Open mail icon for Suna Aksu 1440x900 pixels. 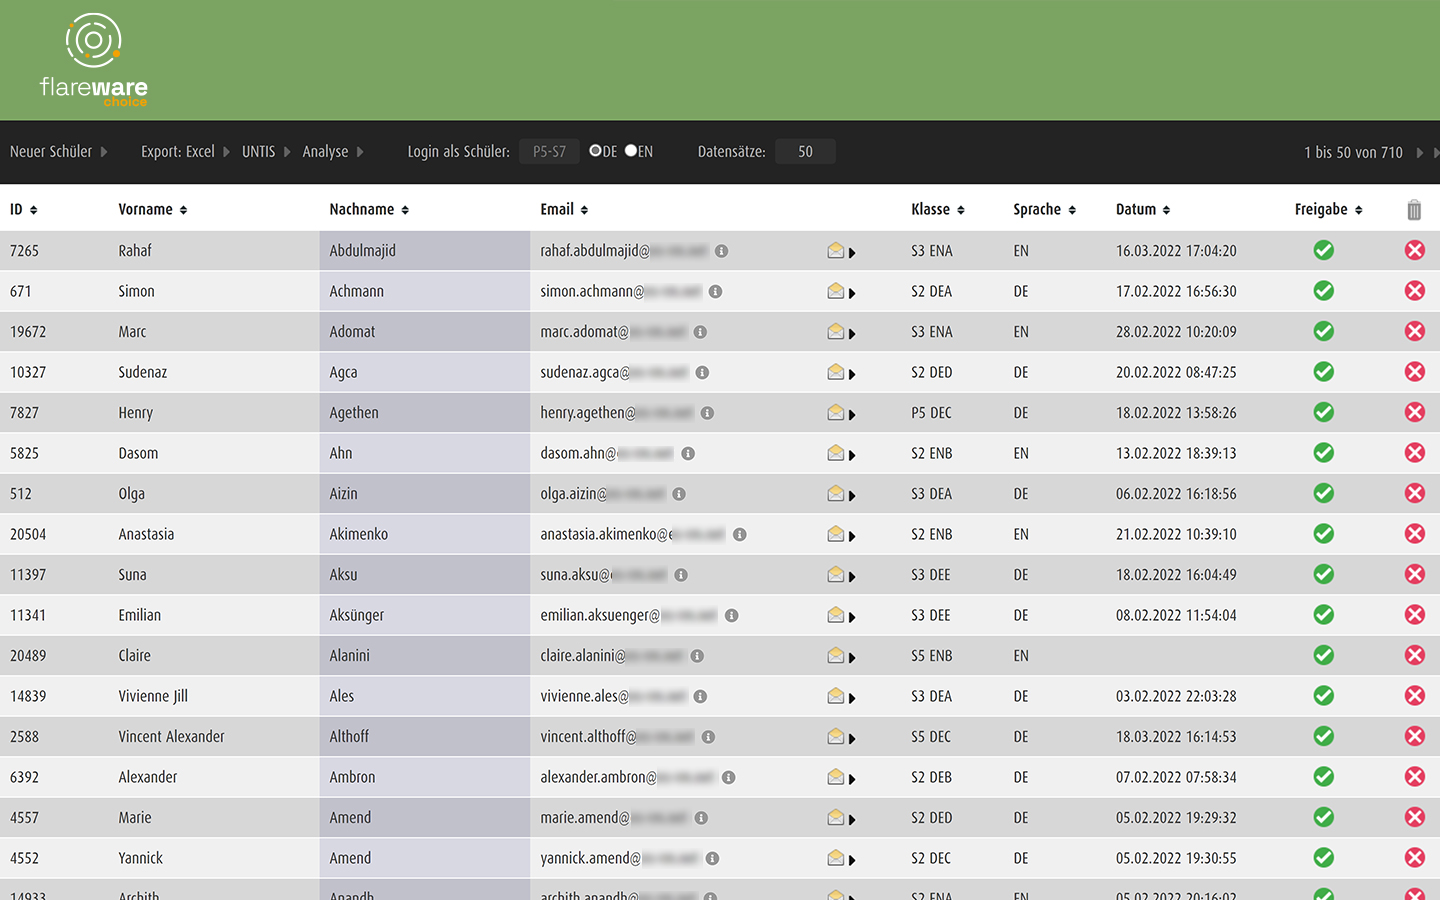(x=836, y=574)
